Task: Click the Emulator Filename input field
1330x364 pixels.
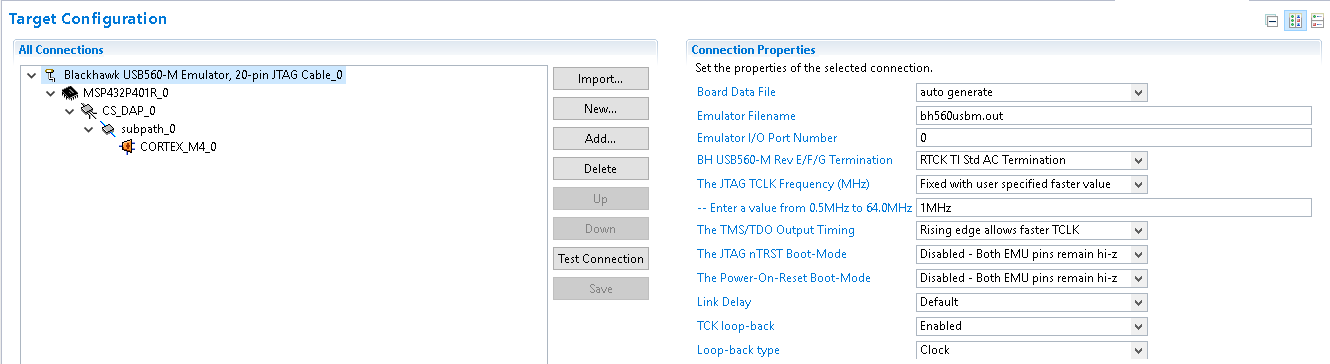Action: click(x=1113, y=115)
